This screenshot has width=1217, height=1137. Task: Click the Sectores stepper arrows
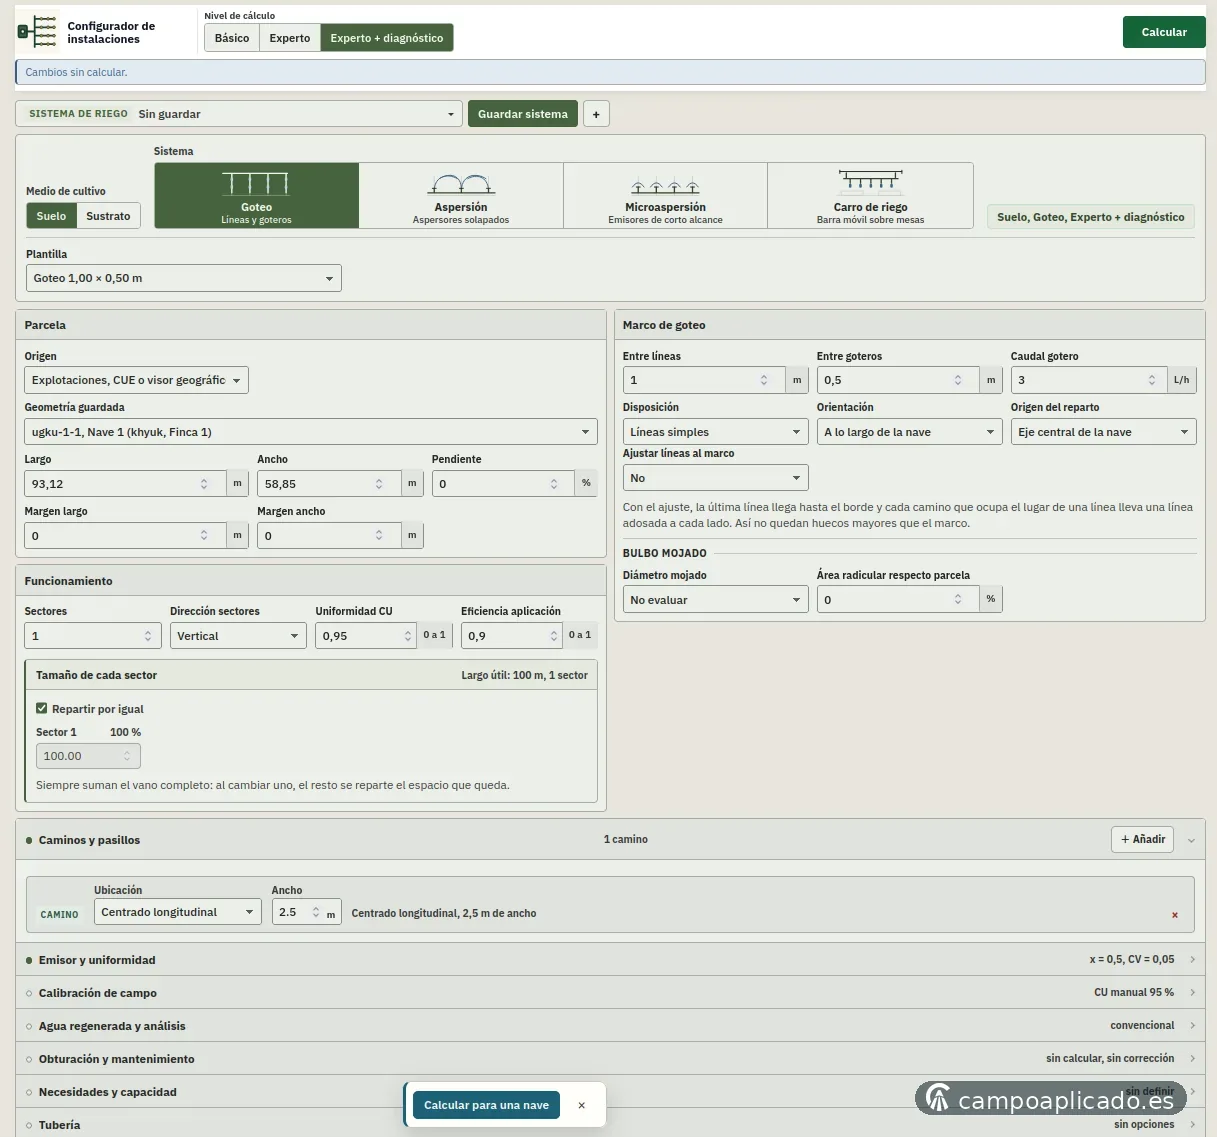point(148,636)
